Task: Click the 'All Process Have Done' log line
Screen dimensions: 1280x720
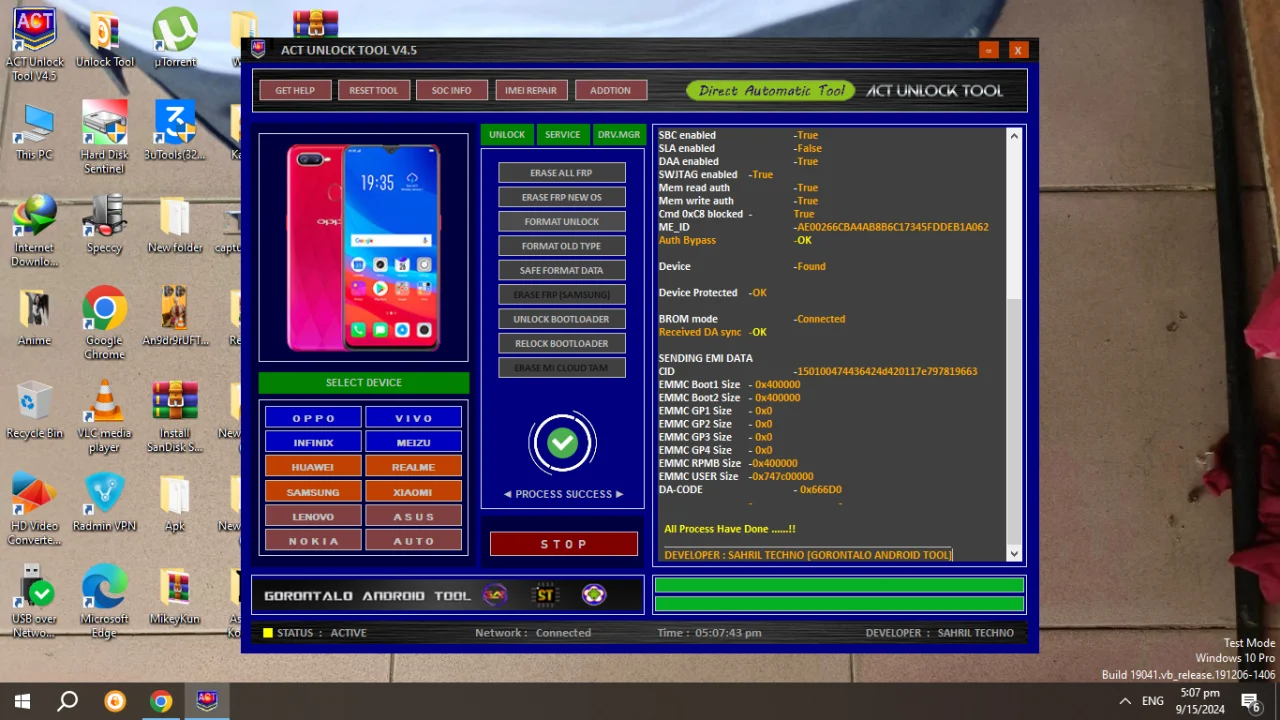Action: click(730, 529)
